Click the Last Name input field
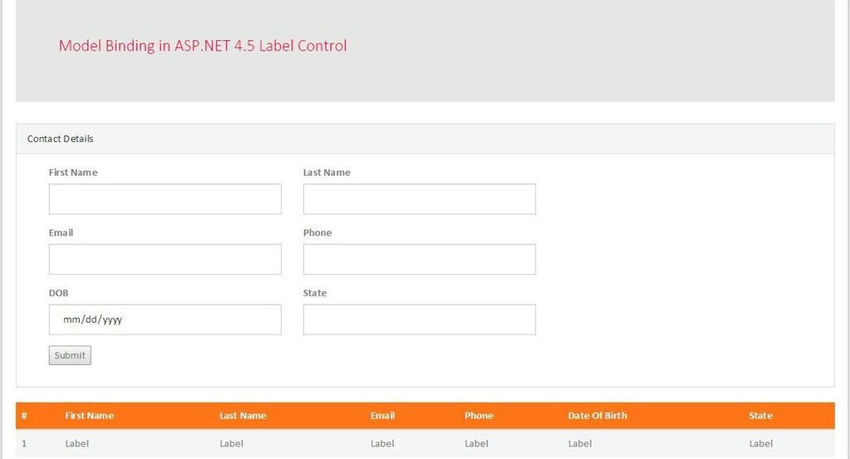850x459 pixels. click(x=419, y=199)
